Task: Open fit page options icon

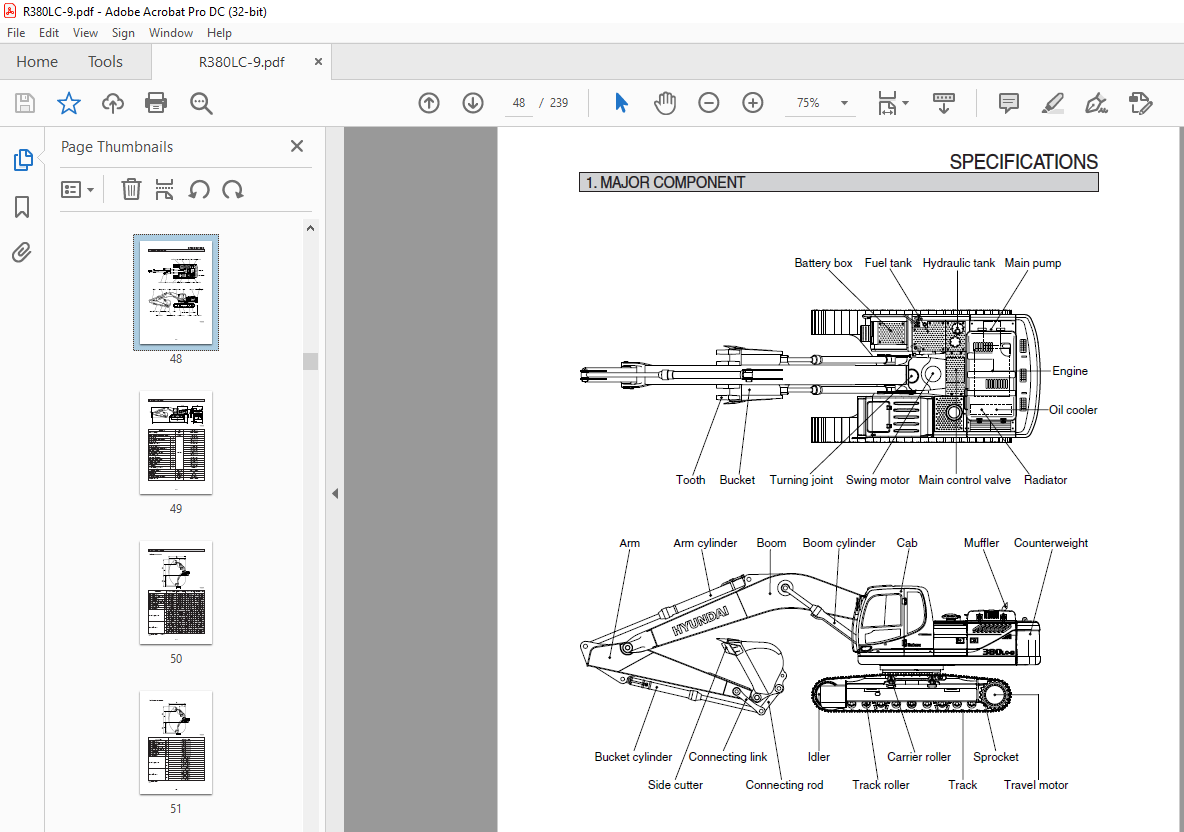Action: (x=893, y=103)
